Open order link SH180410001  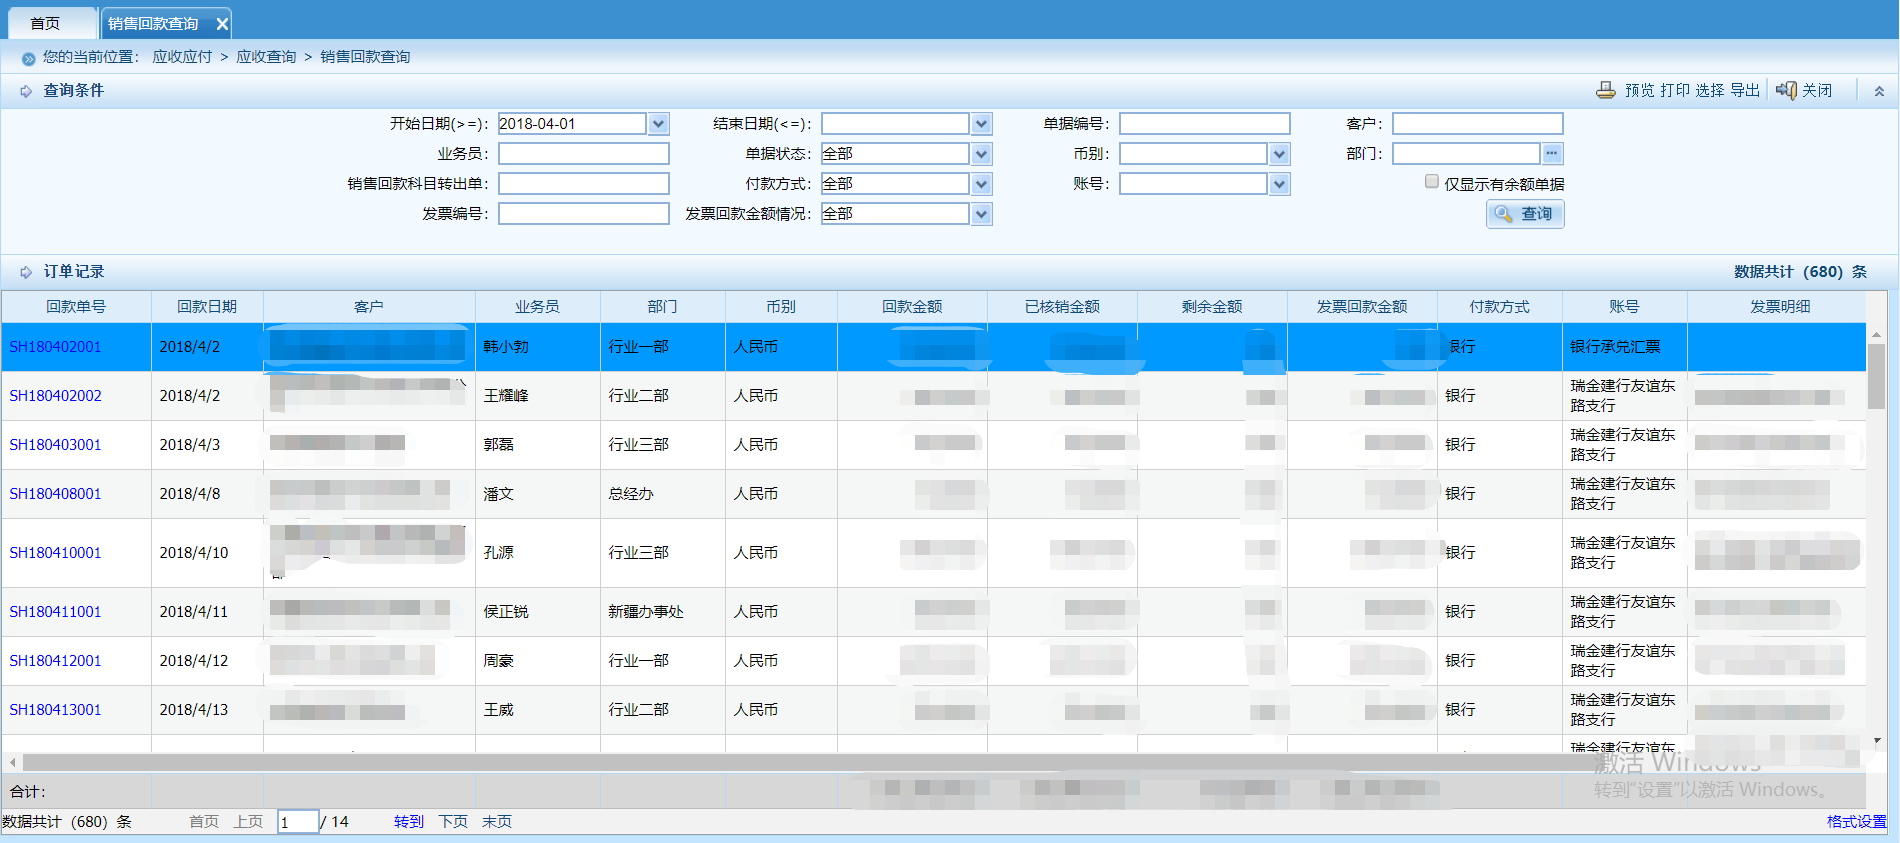[x=55, y=553]
